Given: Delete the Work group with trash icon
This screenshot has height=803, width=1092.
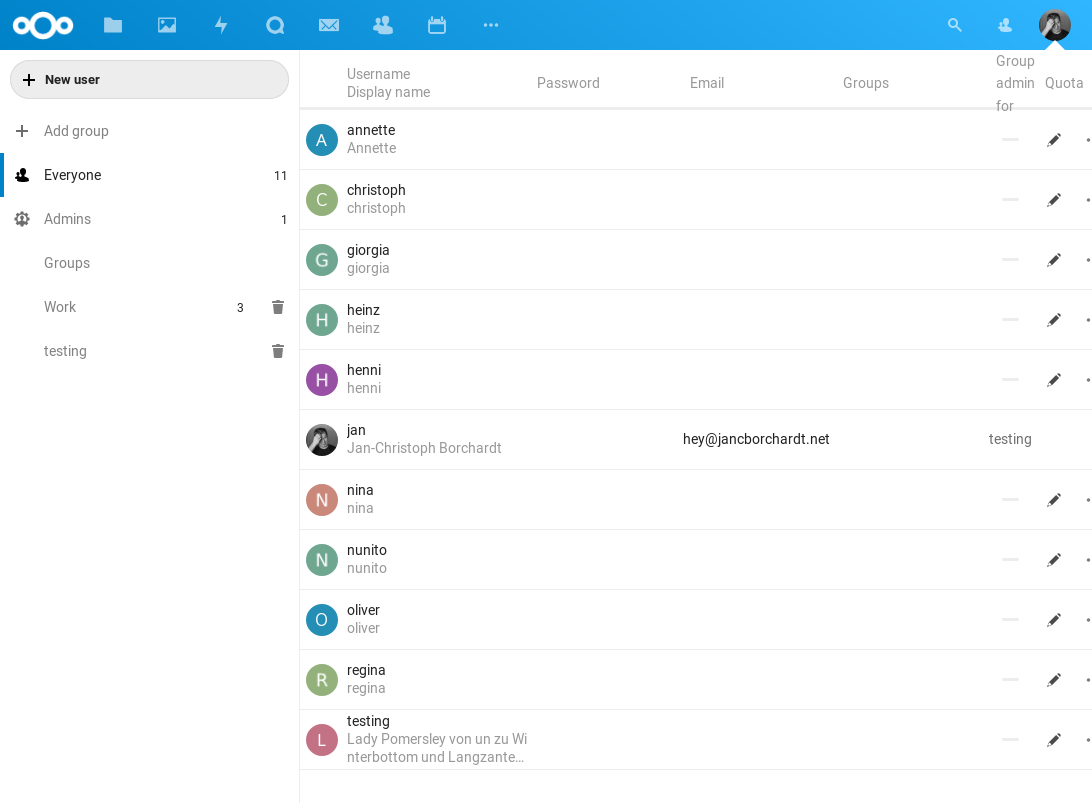Looking at the screenshot, I should tap(278, 307).
